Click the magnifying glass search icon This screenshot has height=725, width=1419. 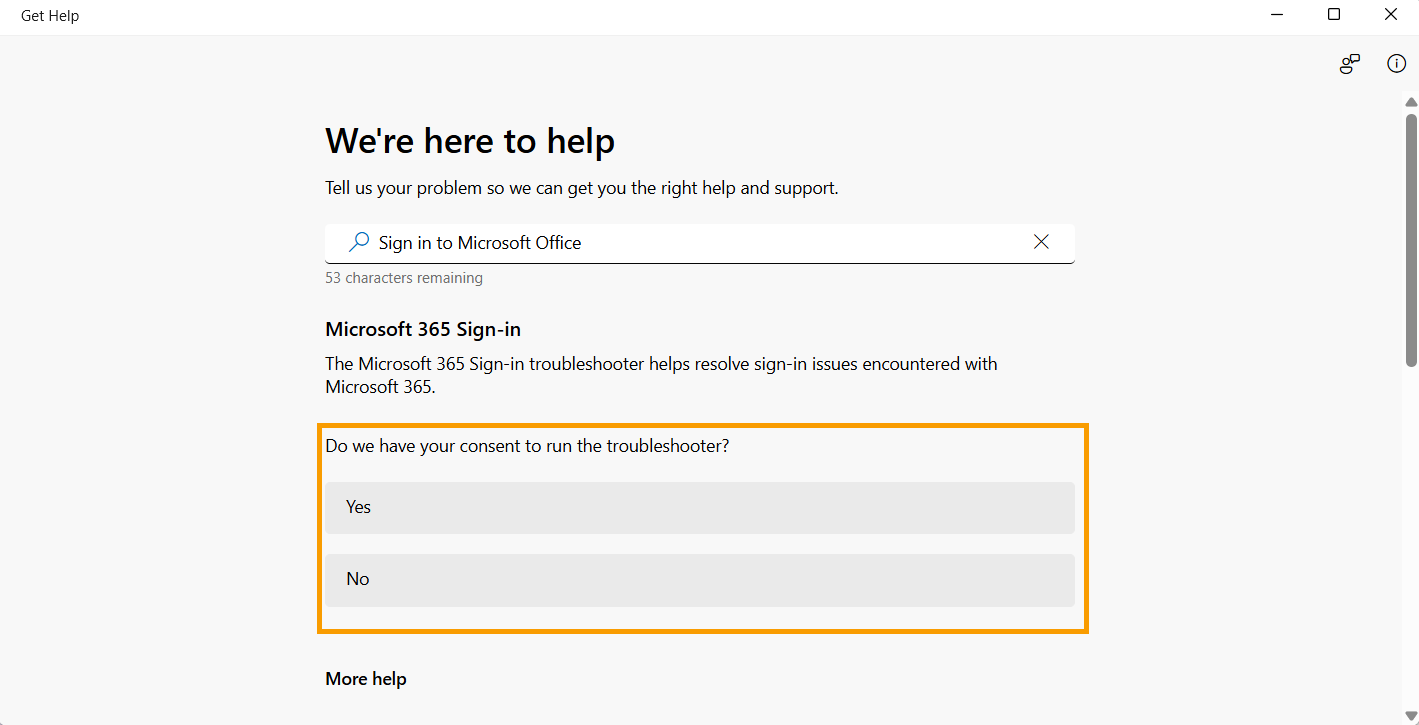pyautogui.click(x=358, y=242)
